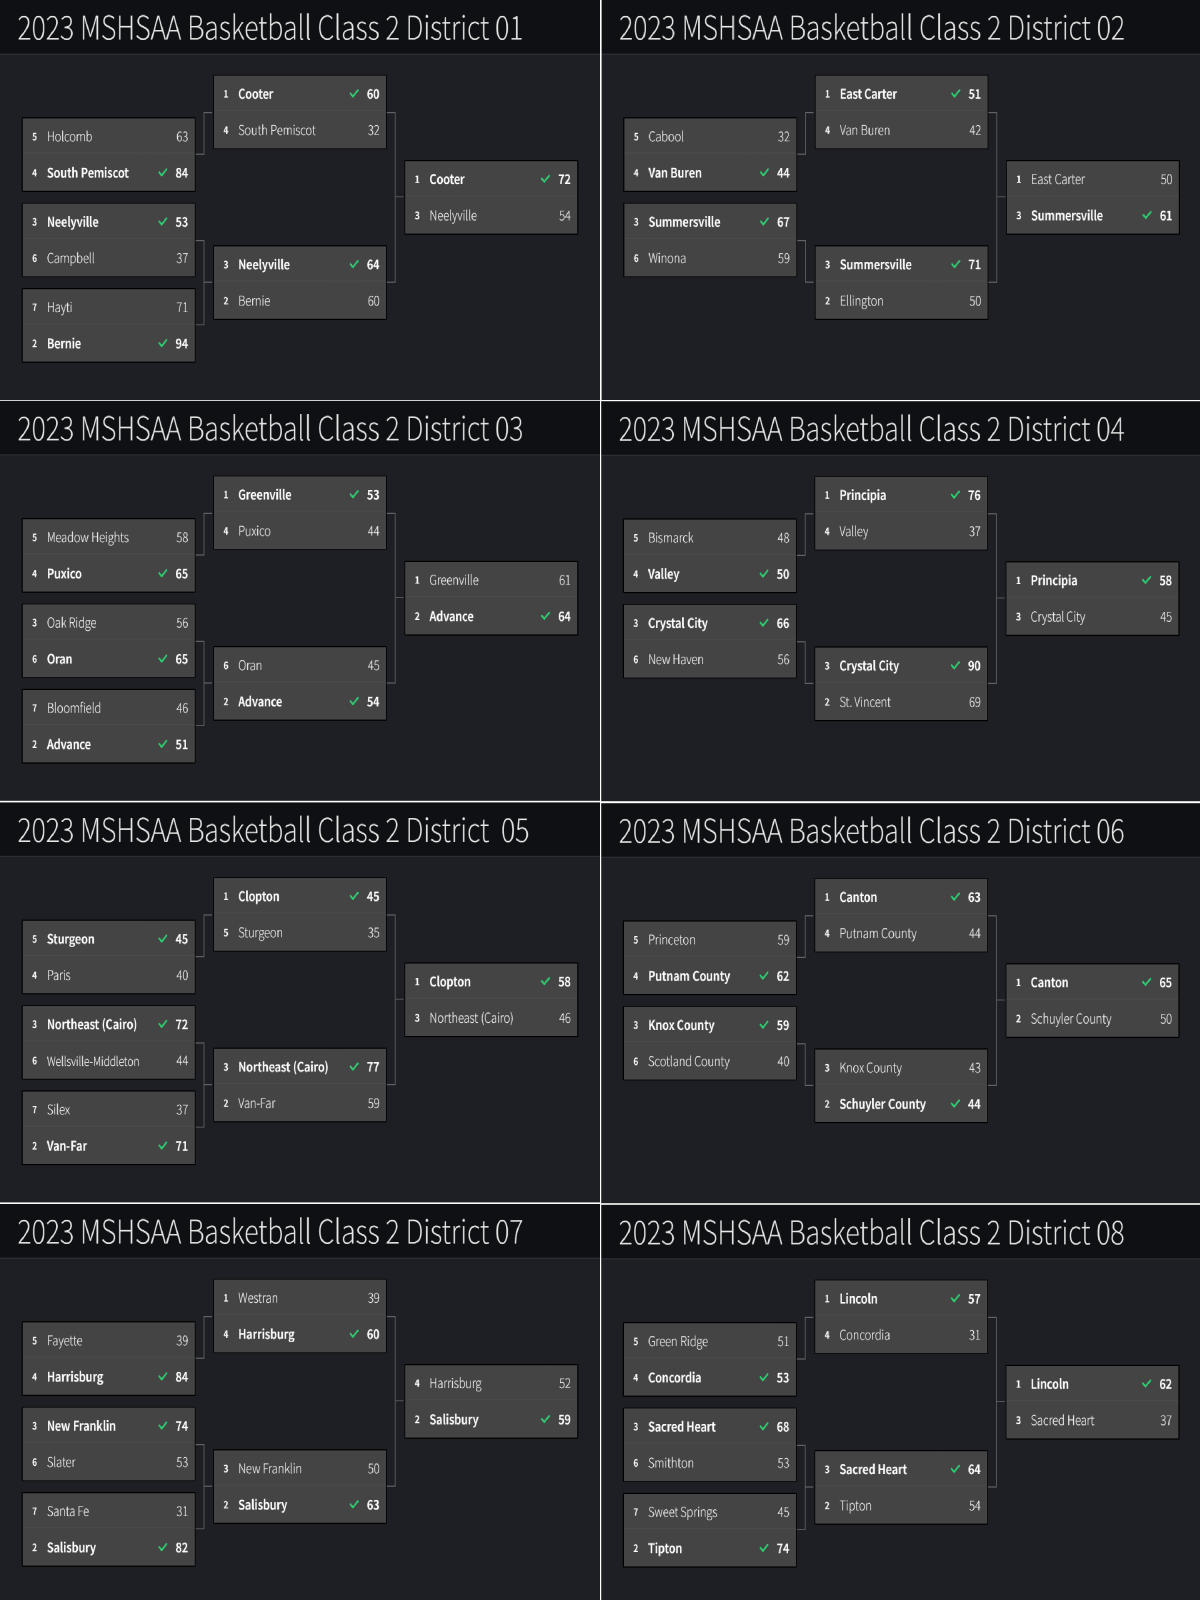1200x1600 pixels.
Task: Click the green checkmark beside Clopton's 58 score
Action: click(x=545, y=982)
